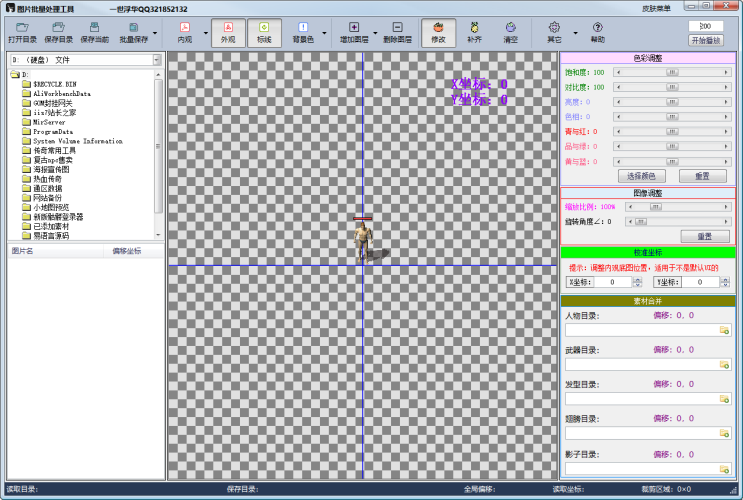Toggle the 修改 (modify) mode button

point(439,34)
